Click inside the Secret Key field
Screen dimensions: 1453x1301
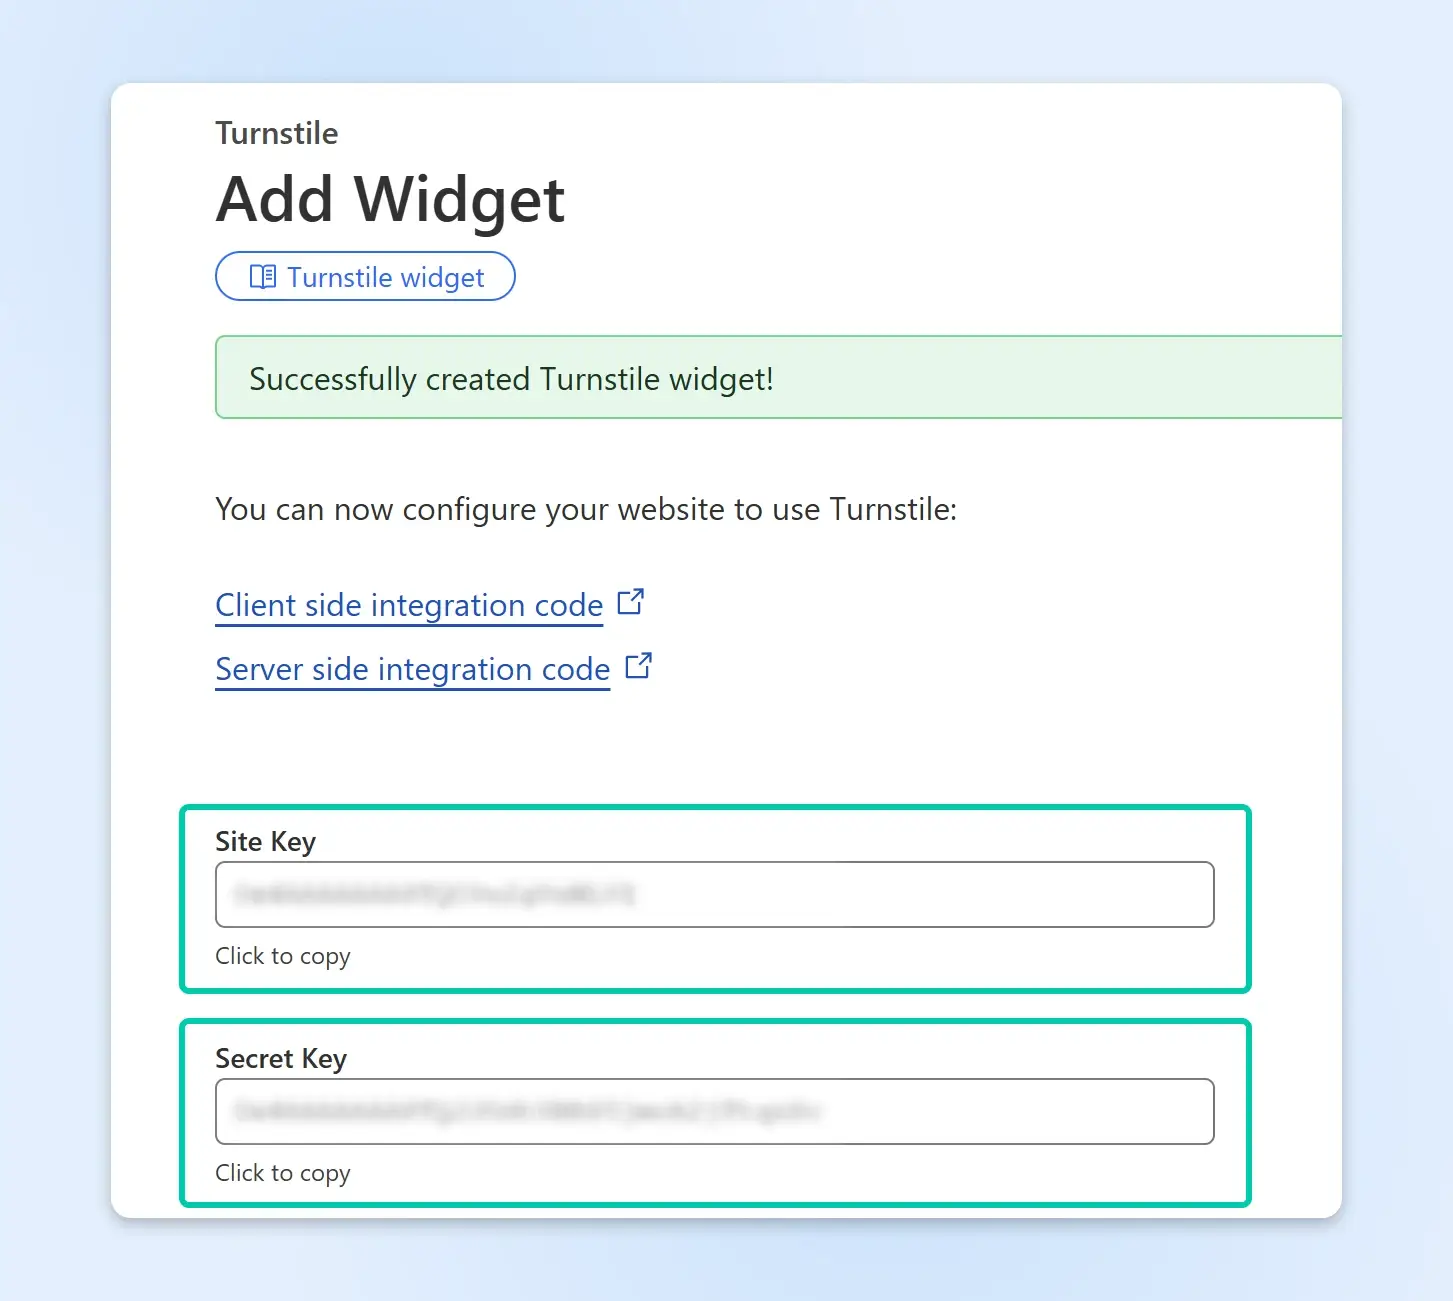pos(1000,1111)
